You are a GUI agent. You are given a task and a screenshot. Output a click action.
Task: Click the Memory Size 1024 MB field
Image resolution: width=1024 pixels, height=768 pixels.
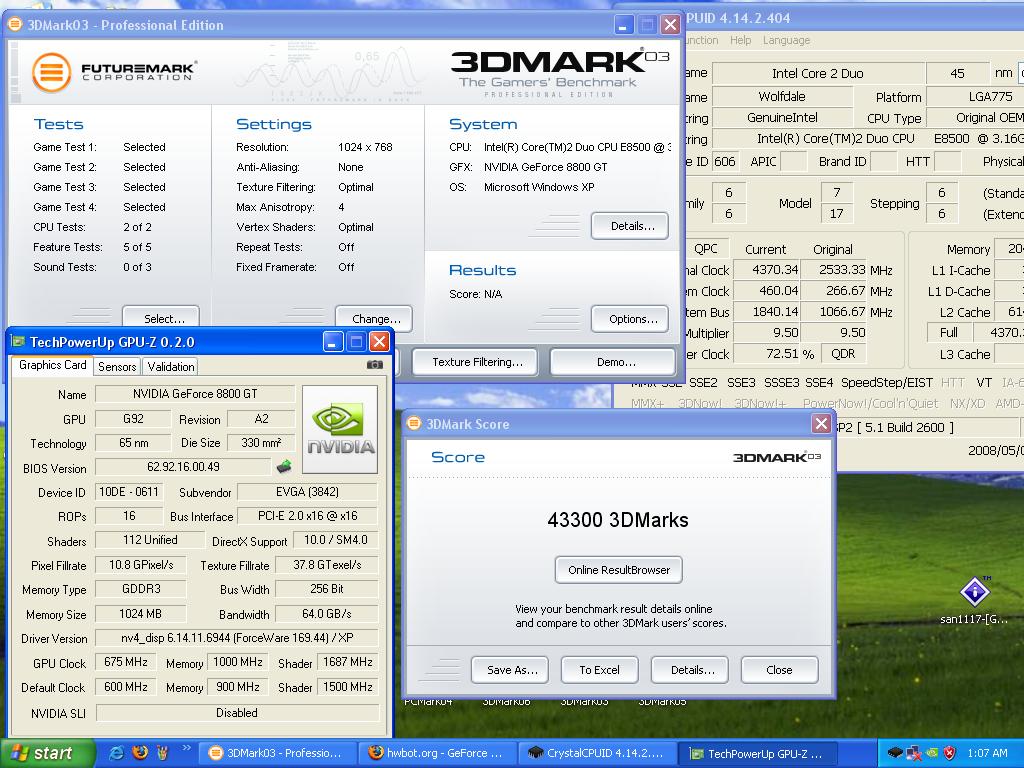(x=140, y=614)
